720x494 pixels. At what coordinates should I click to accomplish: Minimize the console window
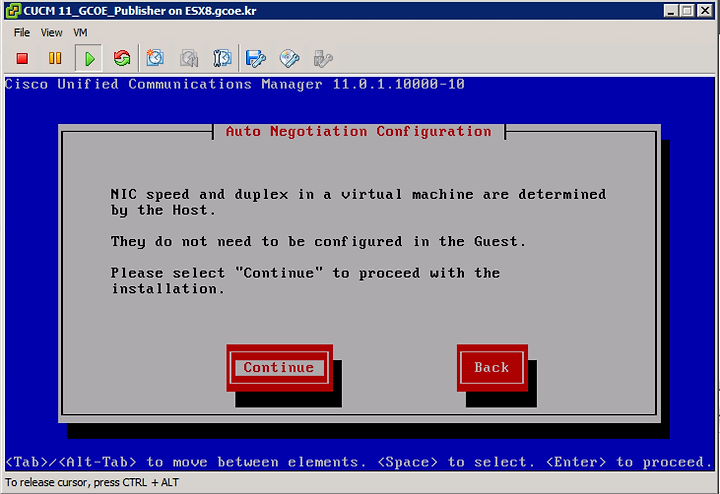pyautogui.click(x=671, y=11)
